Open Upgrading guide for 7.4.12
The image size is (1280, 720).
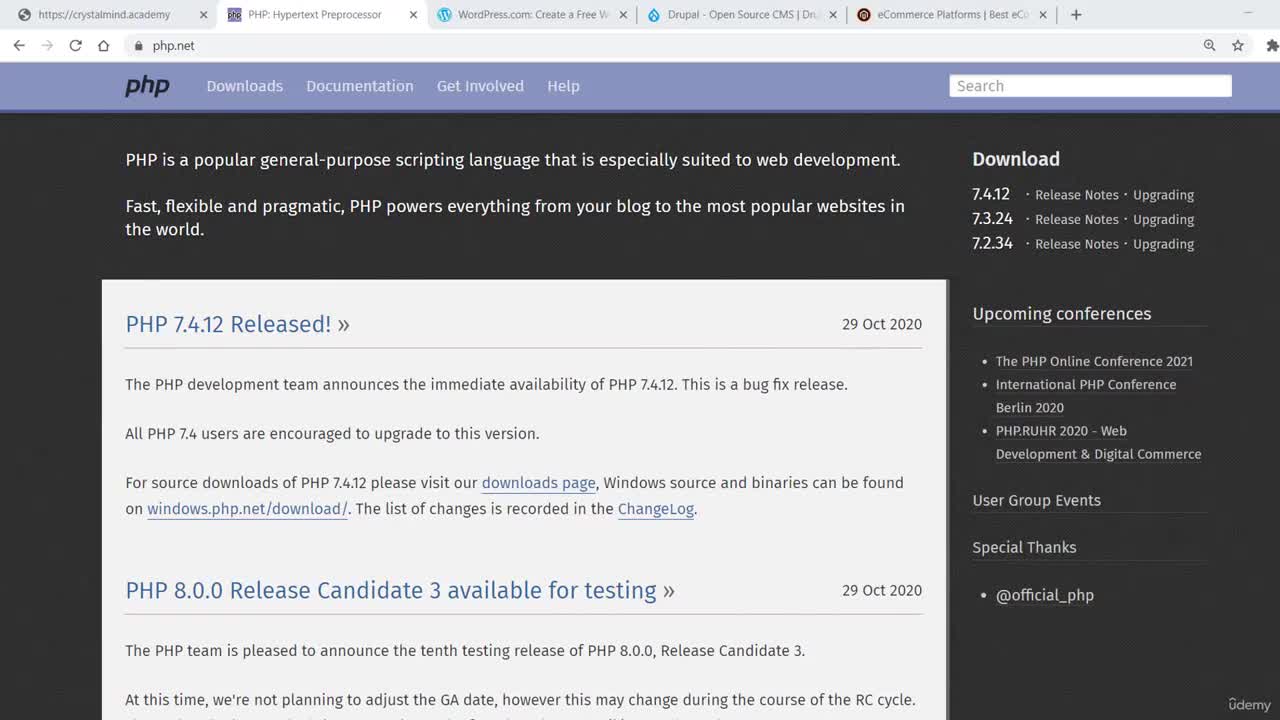point(1163,195)
